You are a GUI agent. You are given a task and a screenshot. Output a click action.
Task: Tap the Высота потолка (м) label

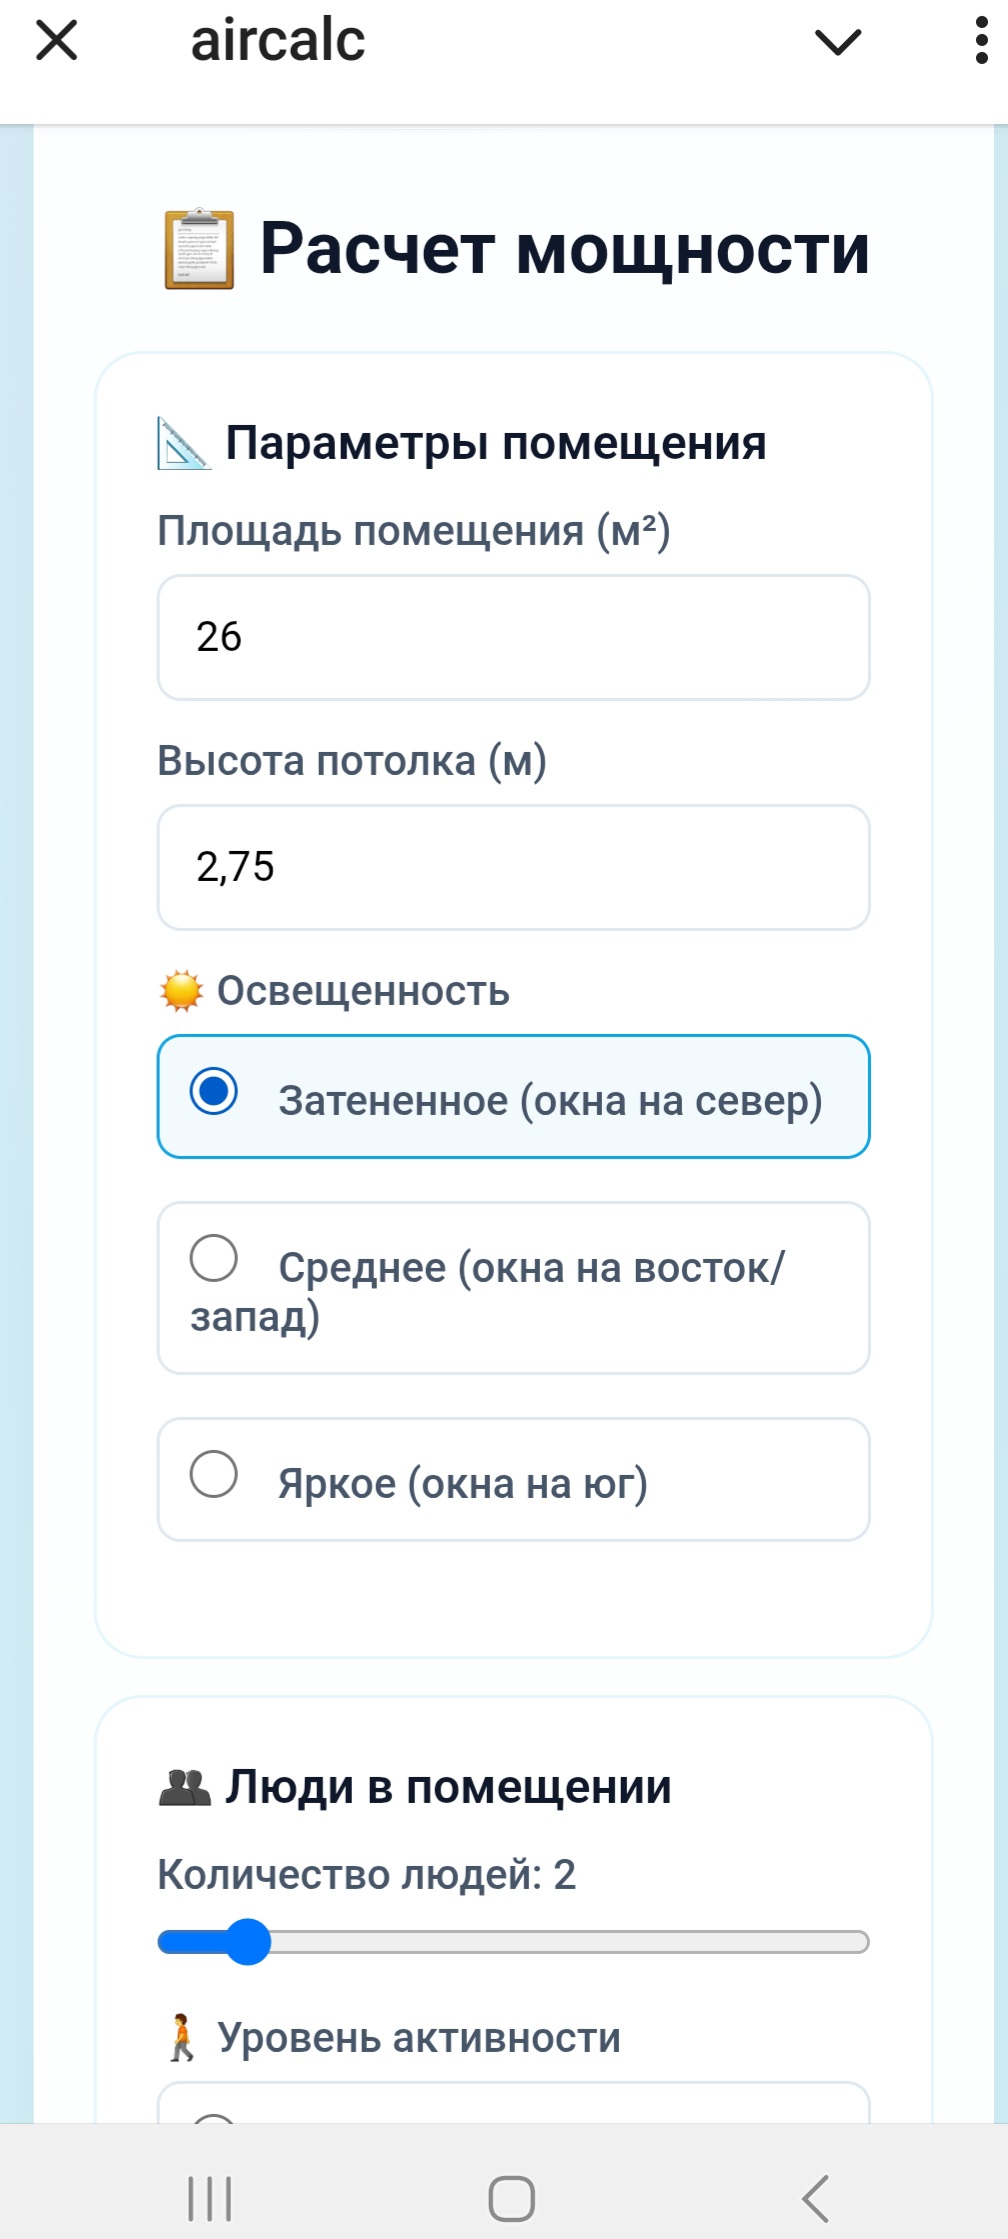(354, 760)
